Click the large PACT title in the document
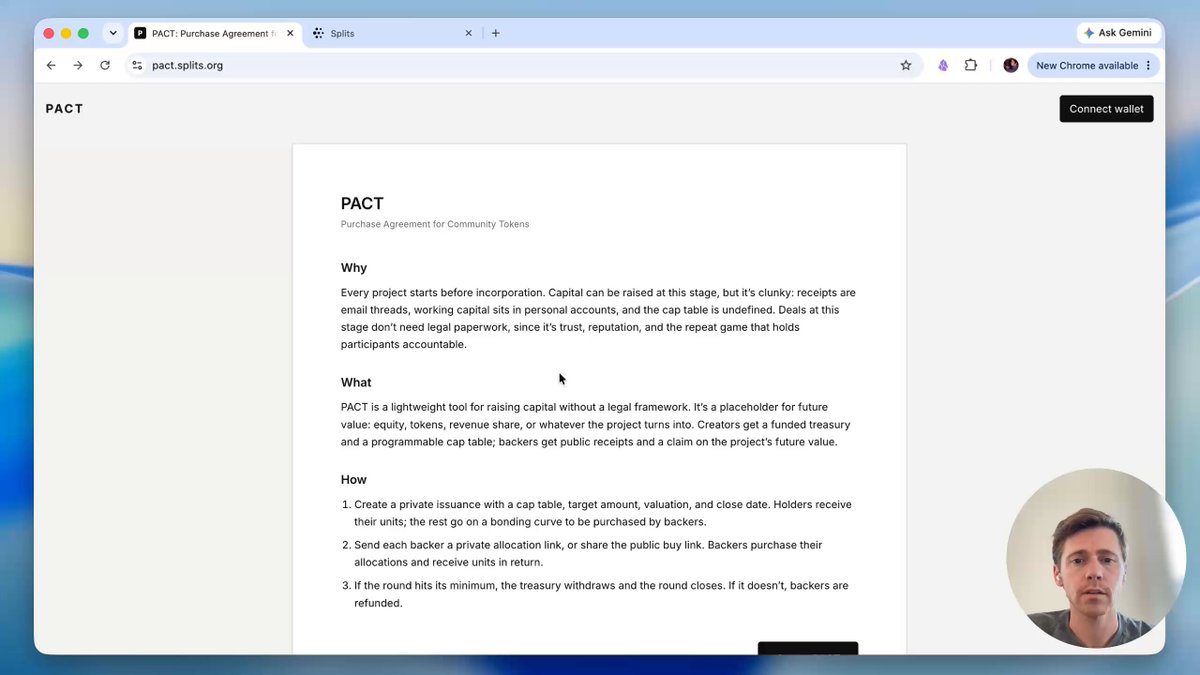The height and width of the screenshot is (675, 1200). [362, 203]
